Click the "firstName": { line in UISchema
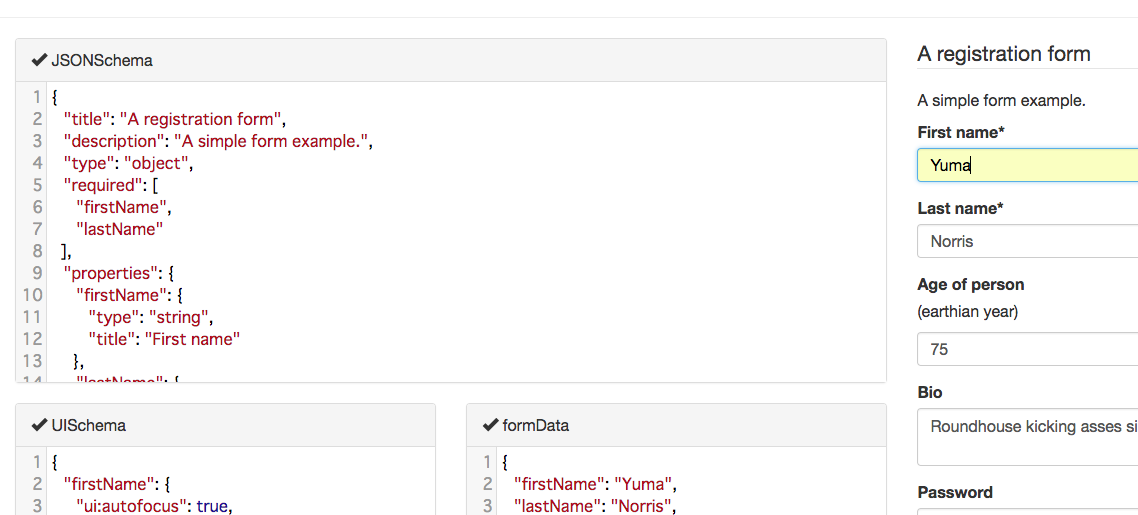The image size is (1138, 515). pyautogui.click(x=115, y=485)
